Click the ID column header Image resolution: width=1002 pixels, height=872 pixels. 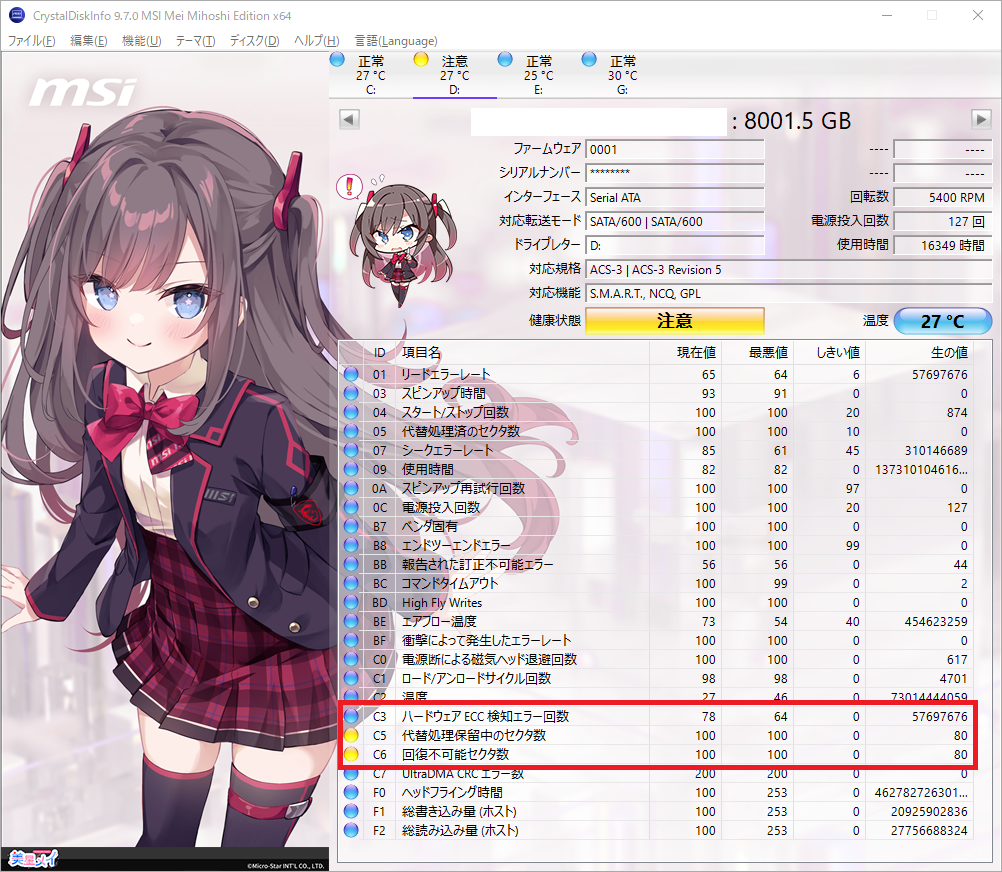[x=380, y=353]
